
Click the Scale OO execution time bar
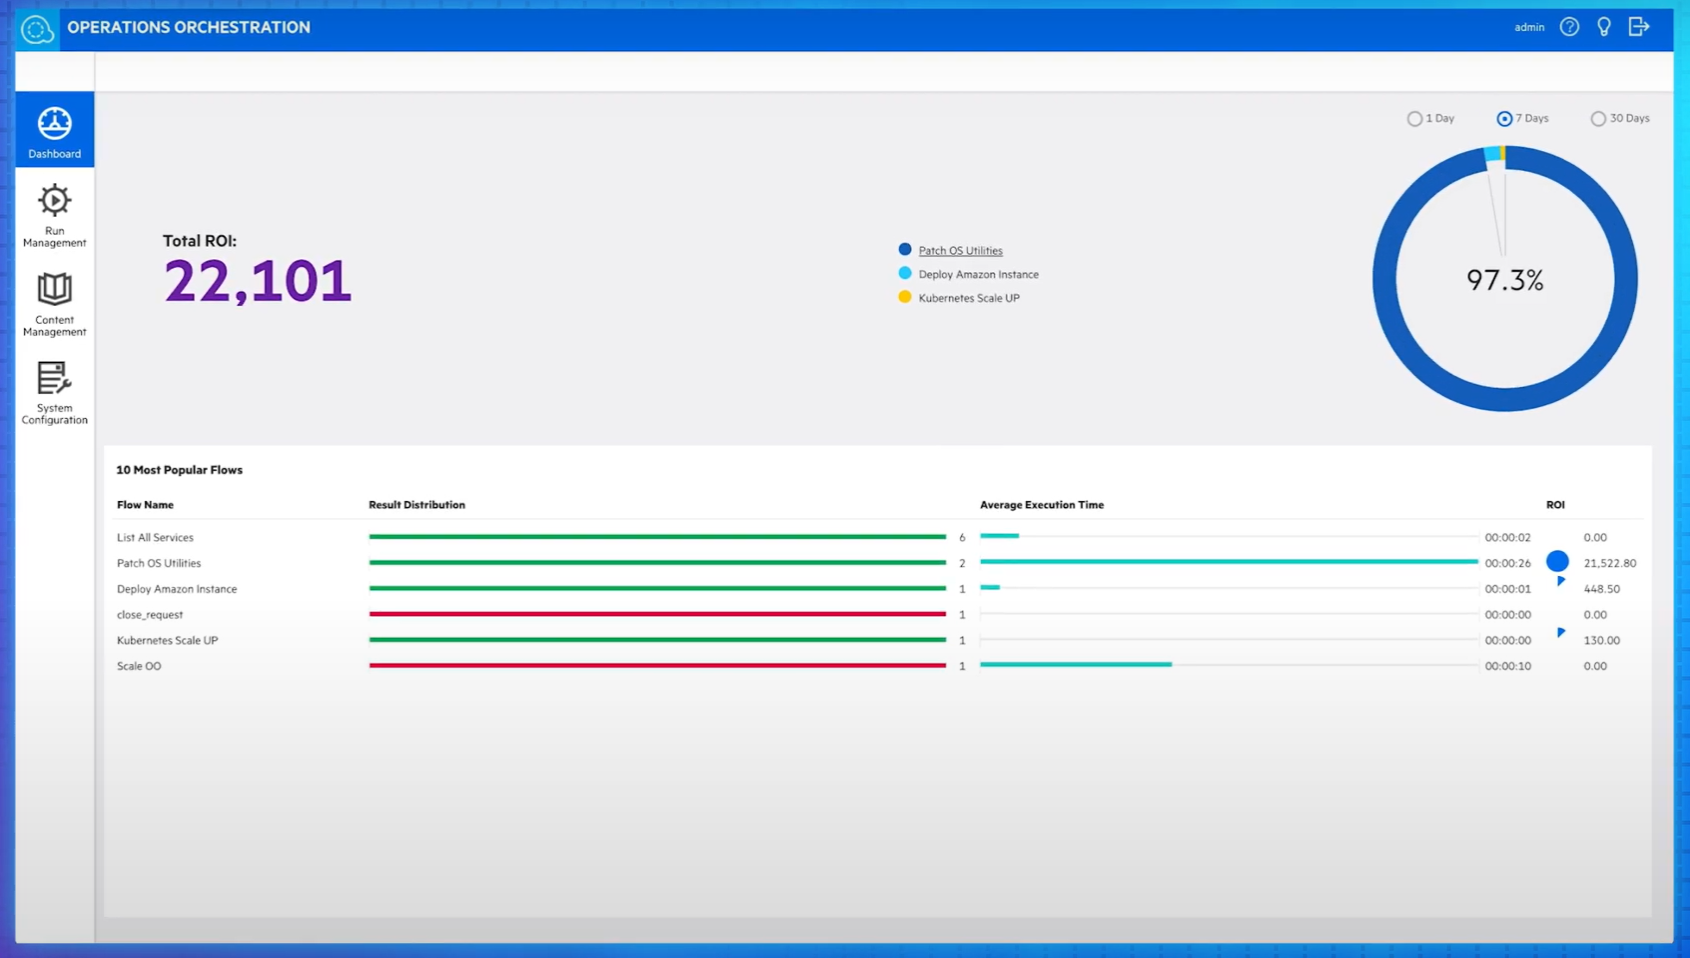(1075, 663)
